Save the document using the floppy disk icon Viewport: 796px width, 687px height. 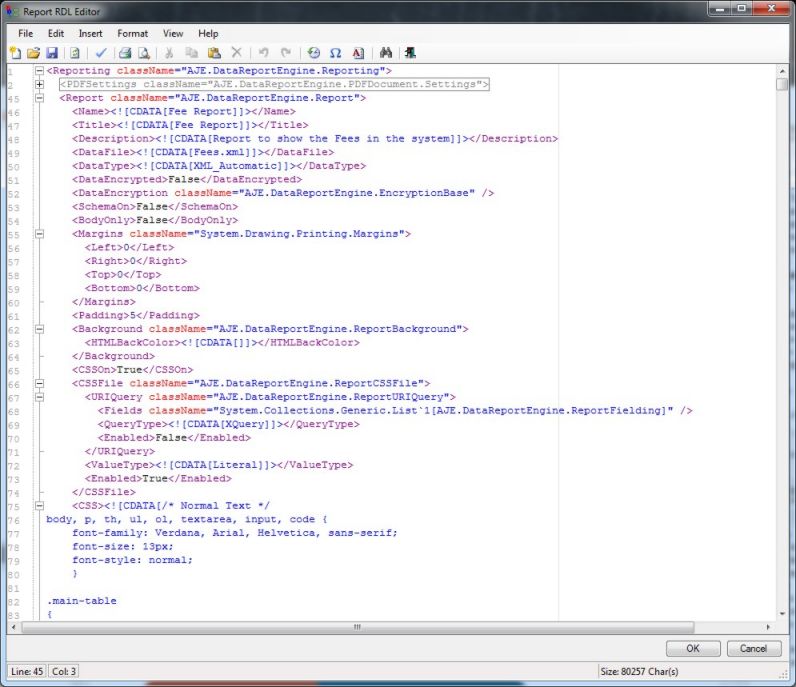click(x=51, y=52)
